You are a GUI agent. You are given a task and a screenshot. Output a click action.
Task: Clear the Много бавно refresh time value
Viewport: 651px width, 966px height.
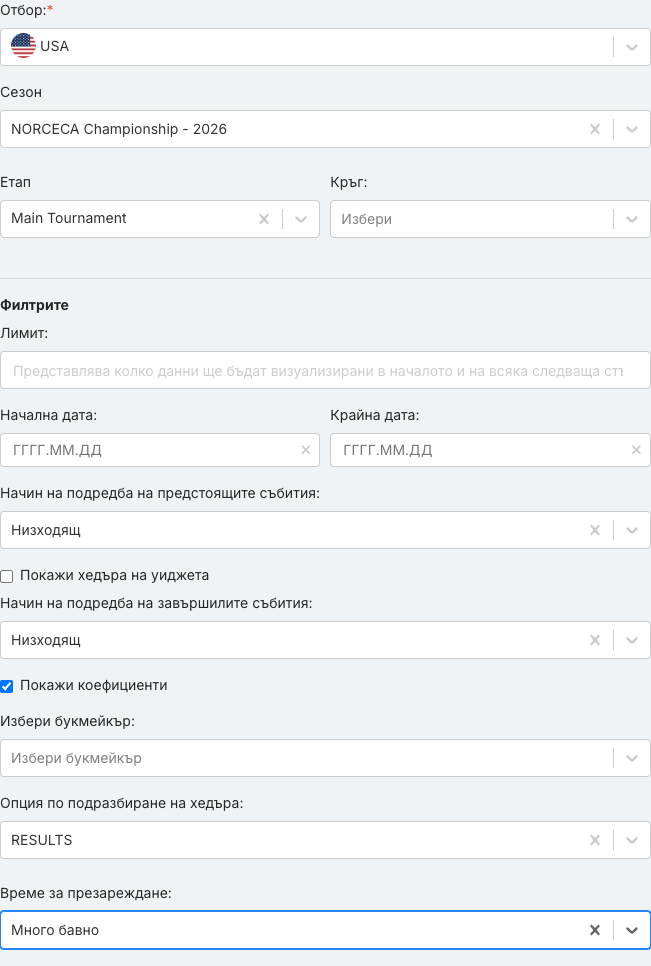pyautogui.click(x=595, y=930)
